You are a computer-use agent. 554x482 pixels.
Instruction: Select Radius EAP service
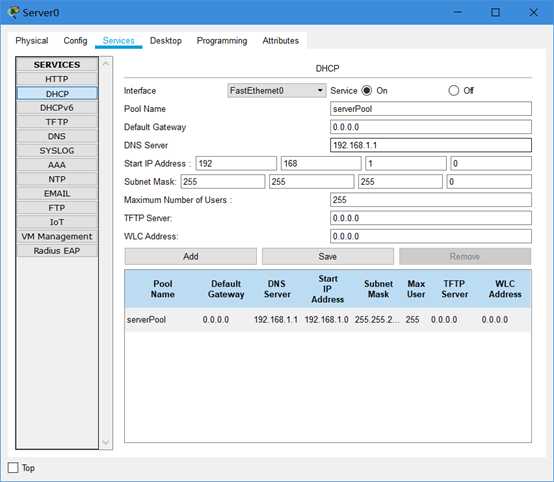[57, 251]
